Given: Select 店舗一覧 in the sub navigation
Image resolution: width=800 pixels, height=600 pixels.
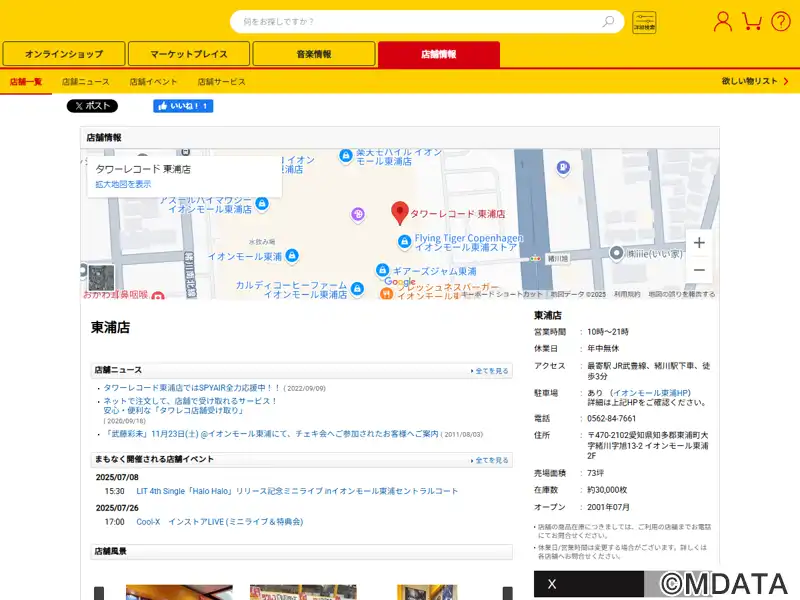Looking at the screenshot, I should click(26, 82).
